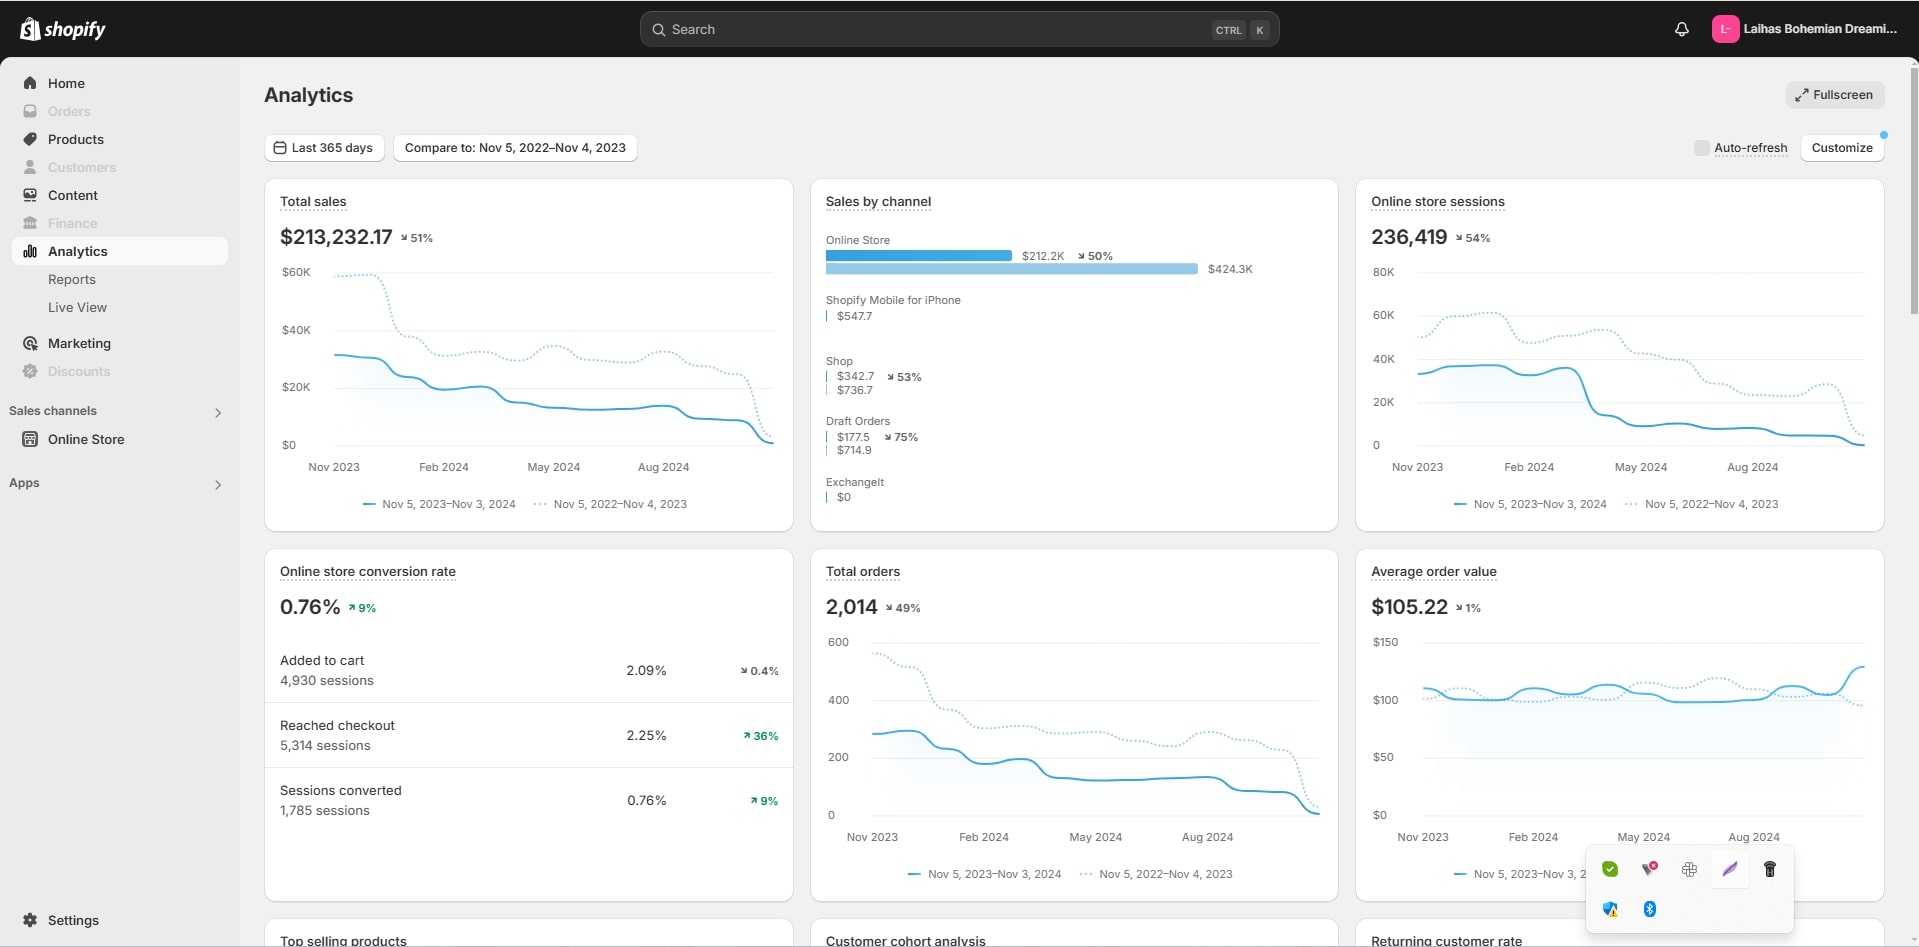Click the Total sales card title
The image size is (1919, 947).
click(313, 201)
